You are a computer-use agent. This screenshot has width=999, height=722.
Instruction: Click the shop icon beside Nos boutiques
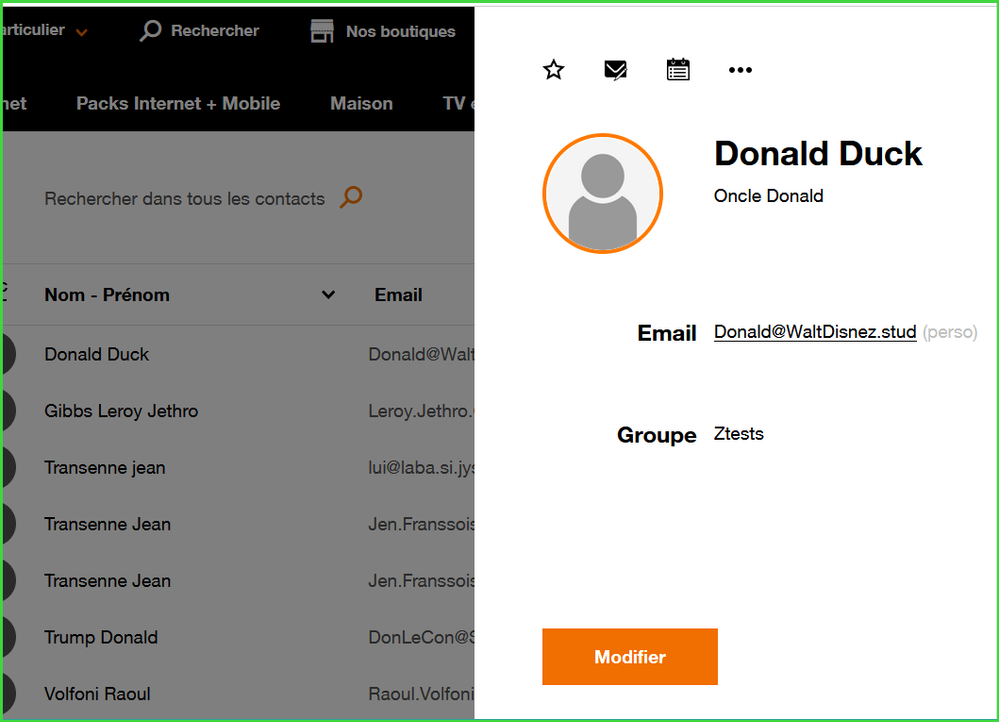322,31
